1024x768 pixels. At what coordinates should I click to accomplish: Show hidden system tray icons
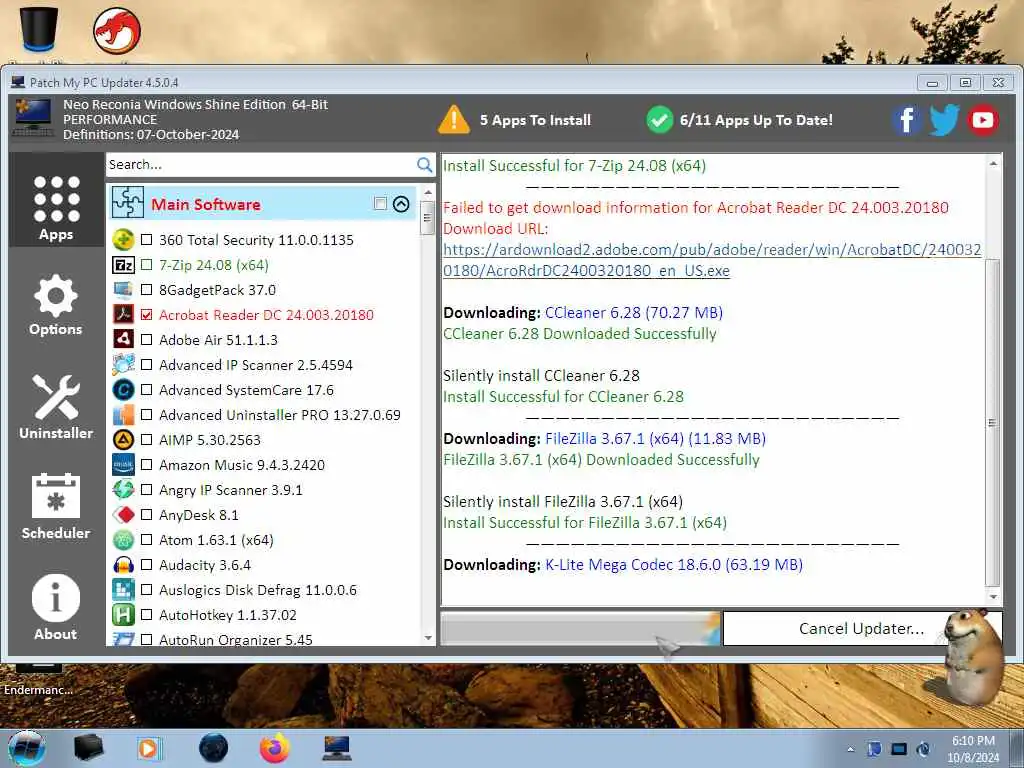[x=850, y=749]
